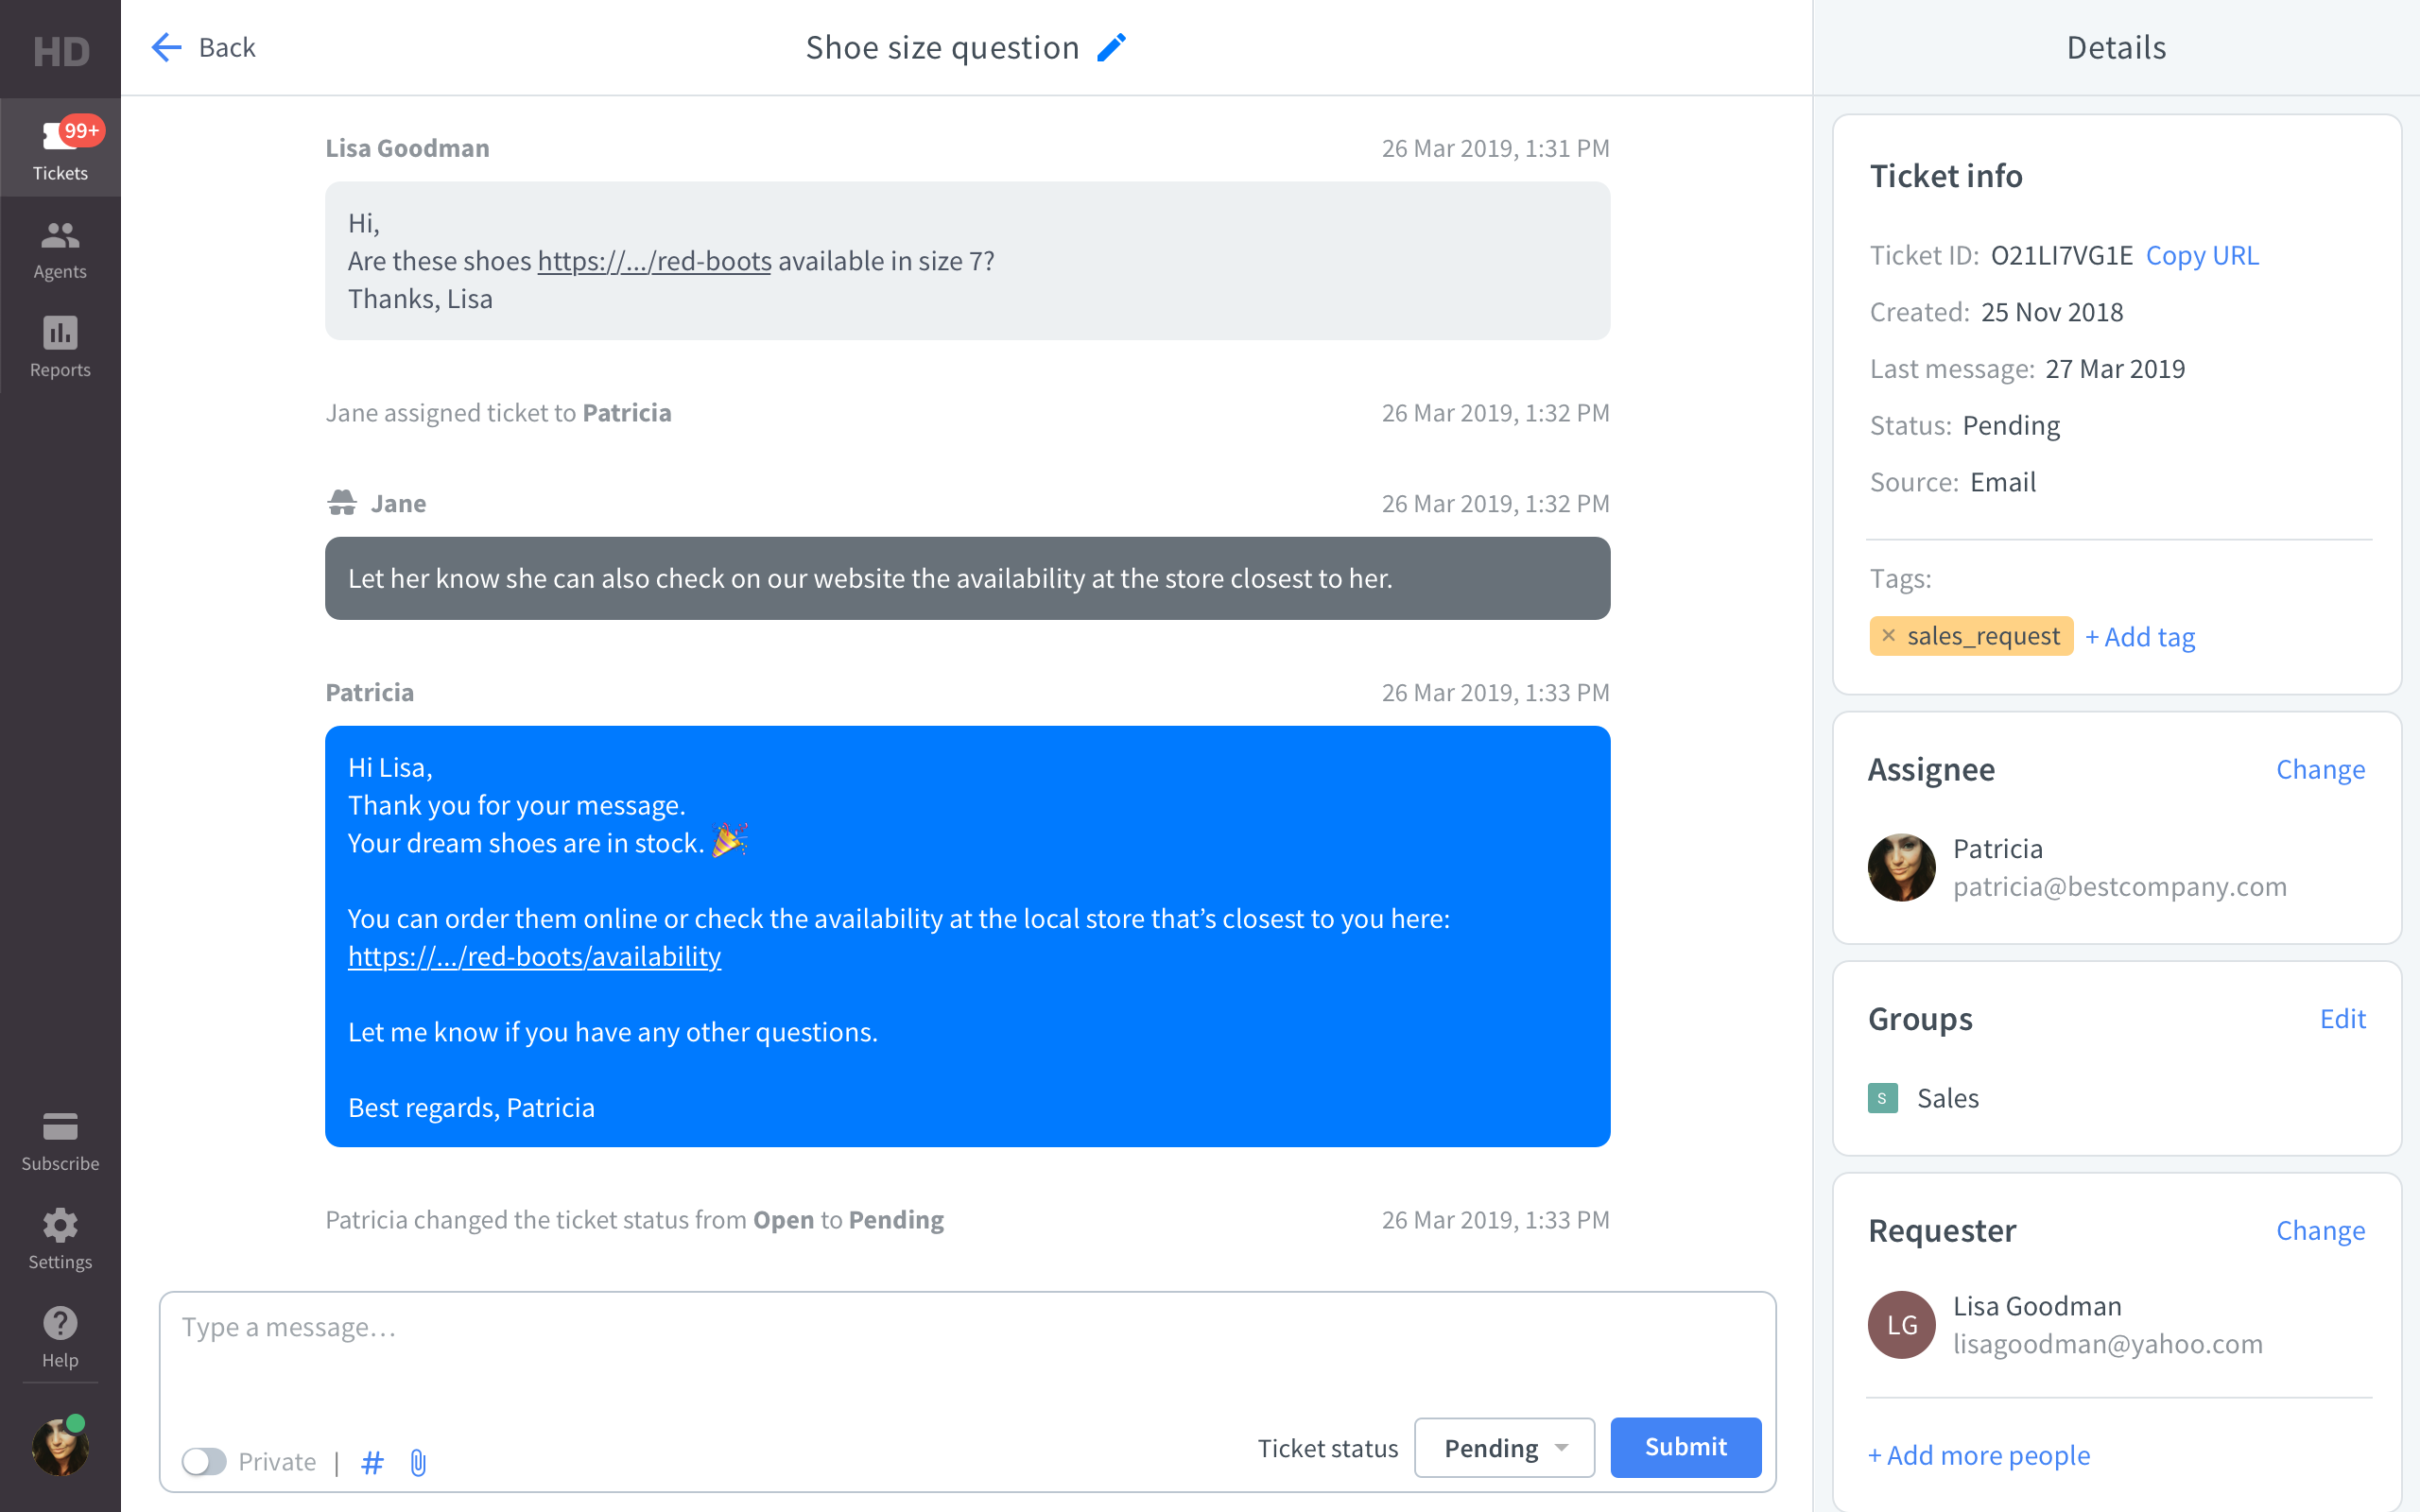The height and width of the screenshot is (1512, 2420).
Task: Change the assignee Patricia
Action: [2321, 769]
